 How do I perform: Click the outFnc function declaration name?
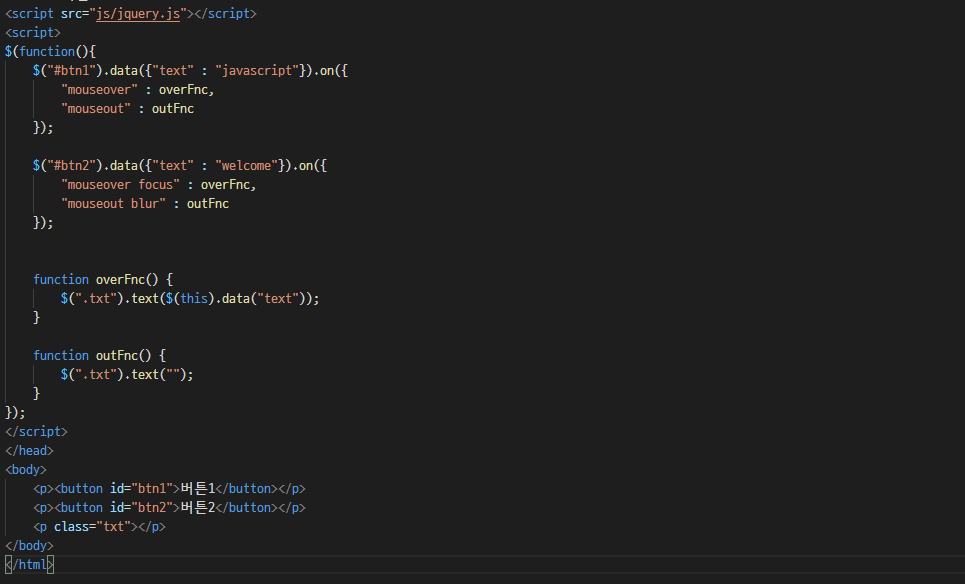[x=117, y=356]
